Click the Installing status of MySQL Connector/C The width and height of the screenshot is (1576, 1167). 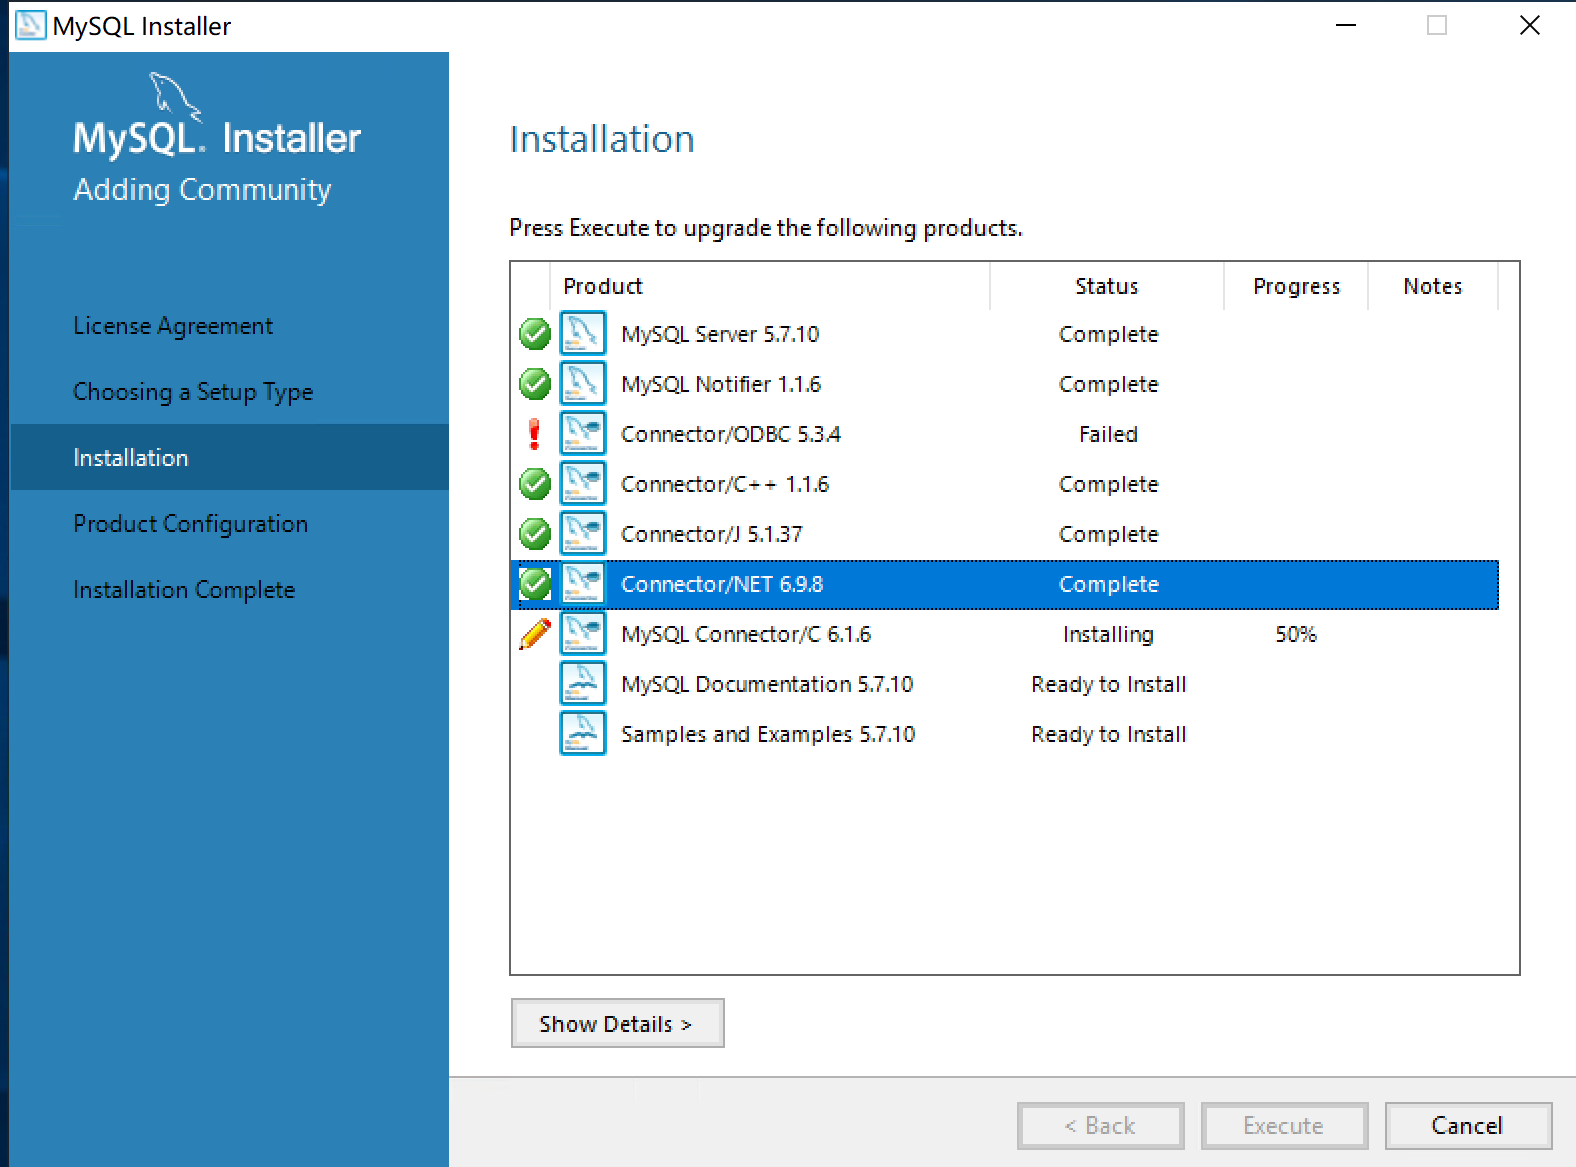pyautogui.click(x=1108, y=634)
